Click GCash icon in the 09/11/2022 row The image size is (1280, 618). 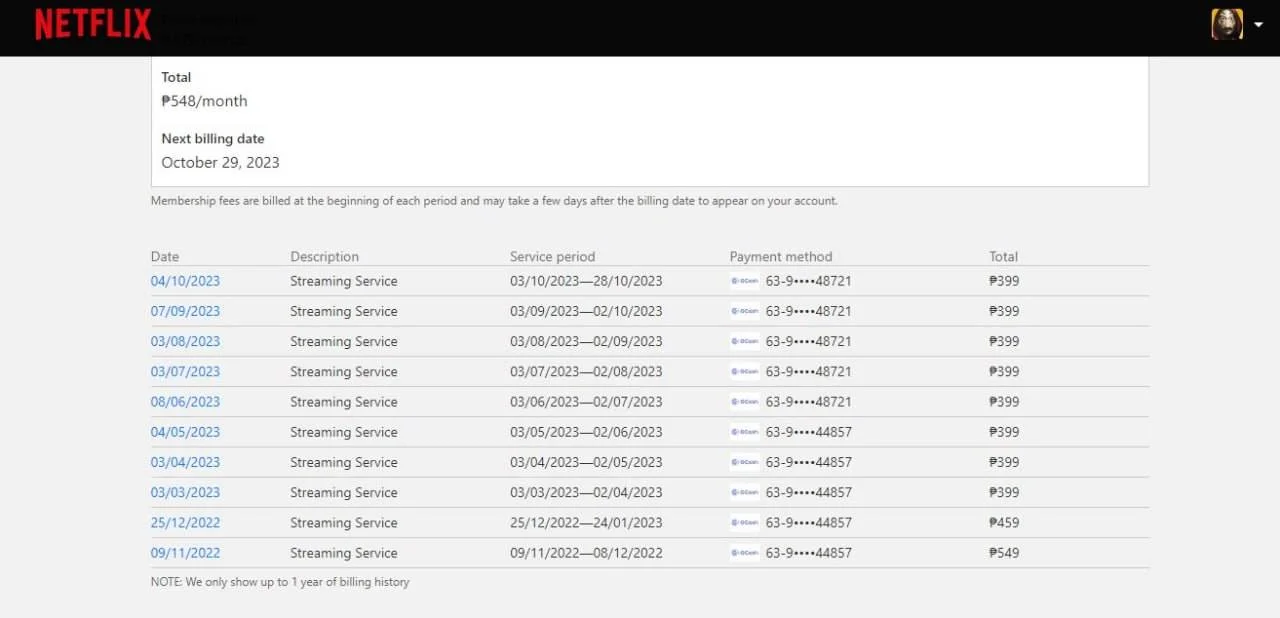coord(745,553)
